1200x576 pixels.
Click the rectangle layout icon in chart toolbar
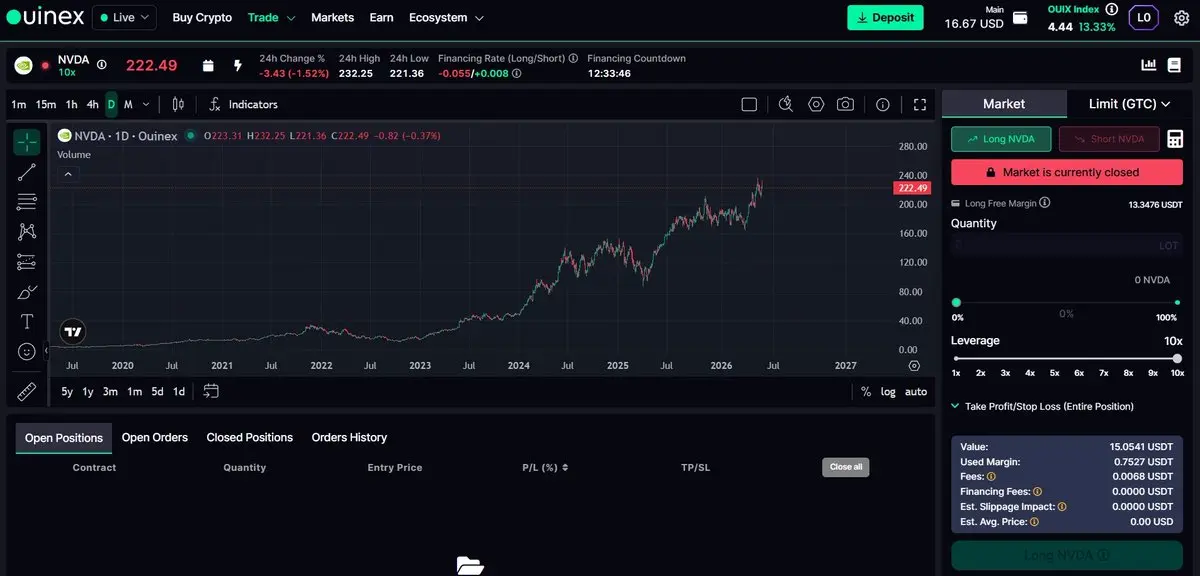[749, 104]
